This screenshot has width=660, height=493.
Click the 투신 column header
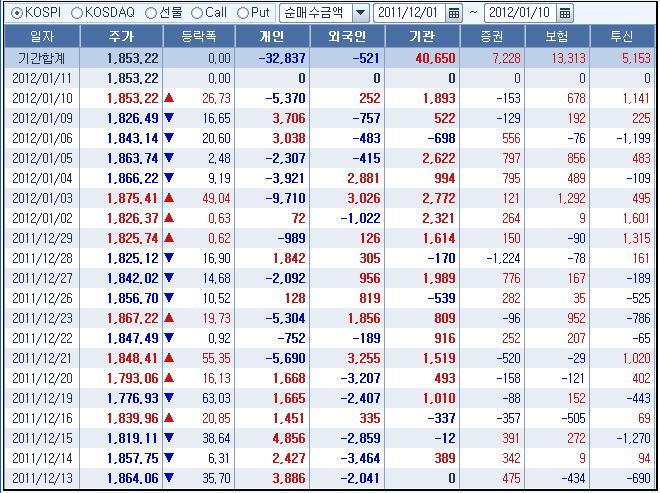click(622, 36)
